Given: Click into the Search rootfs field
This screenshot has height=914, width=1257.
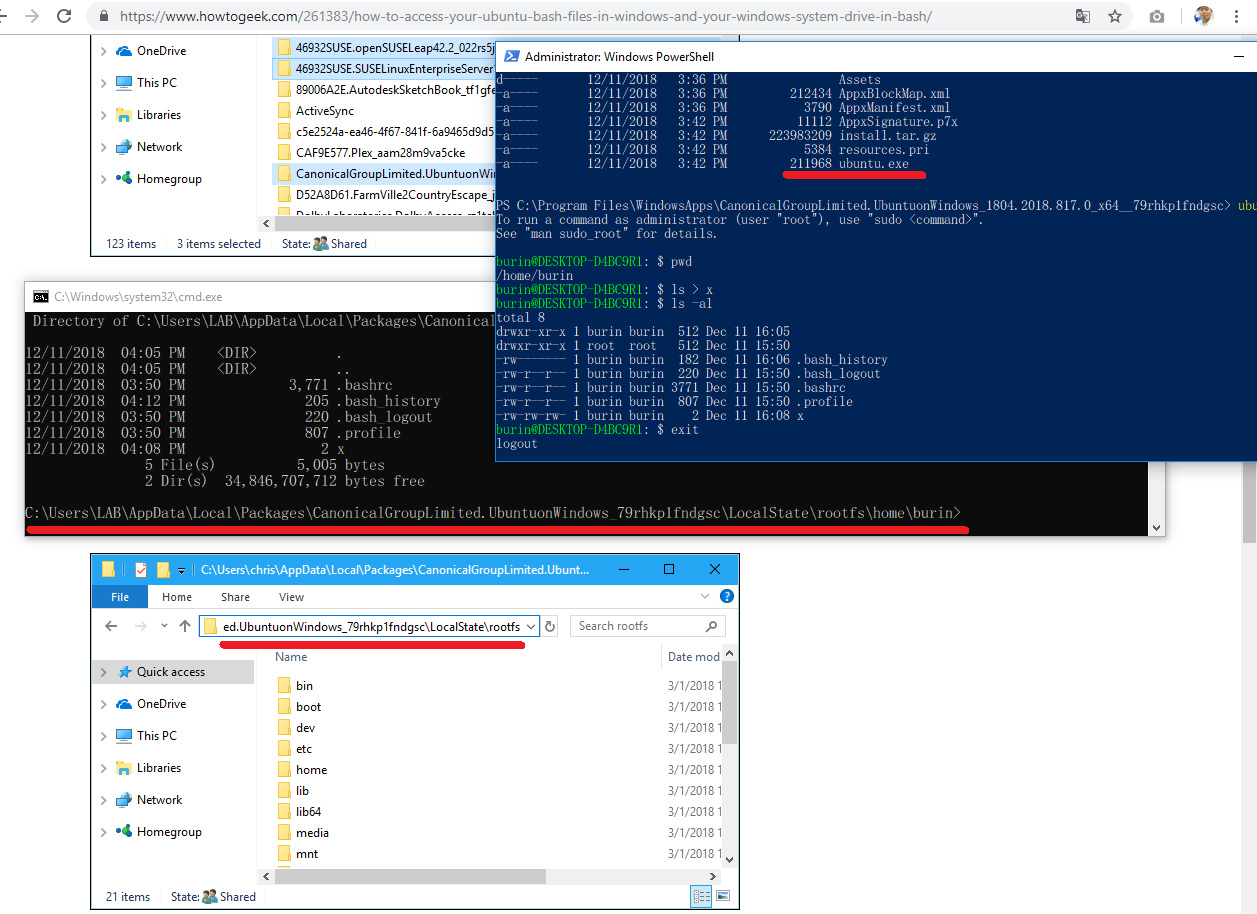Looking at the screenshot, I should 640,626.
